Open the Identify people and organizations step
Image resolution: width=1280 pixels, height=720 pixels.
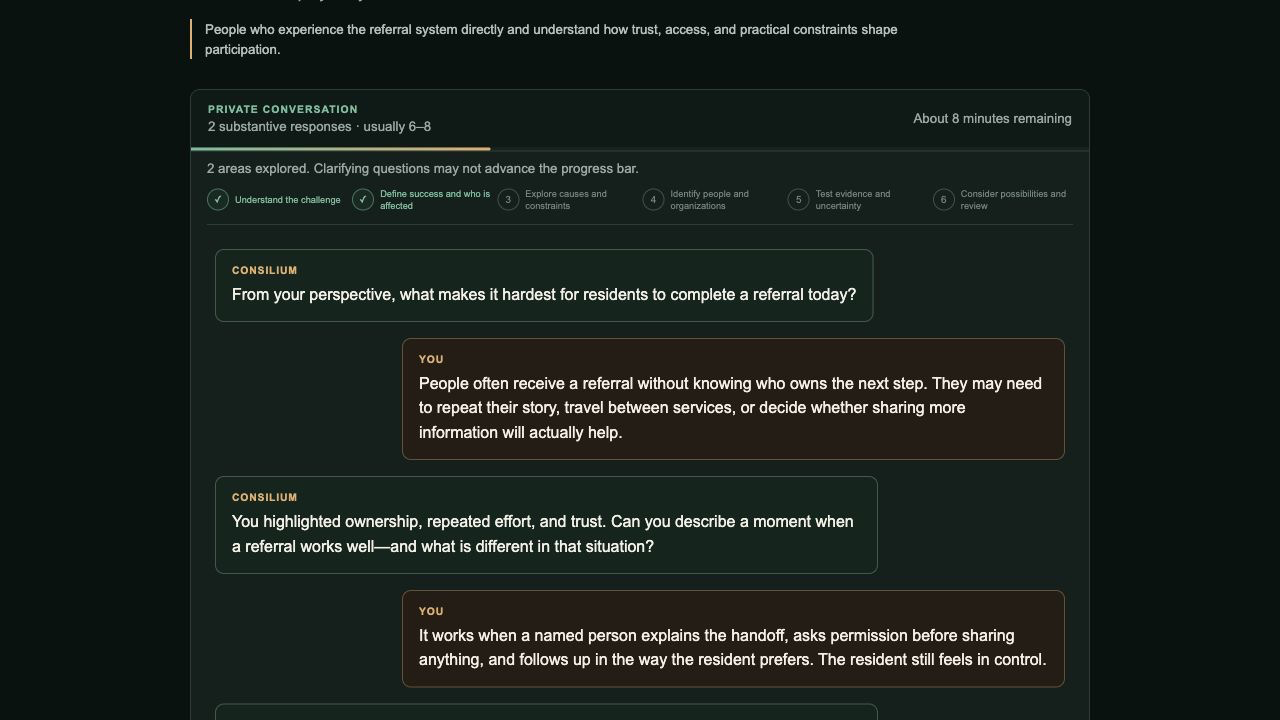click(x=709, y=200)
